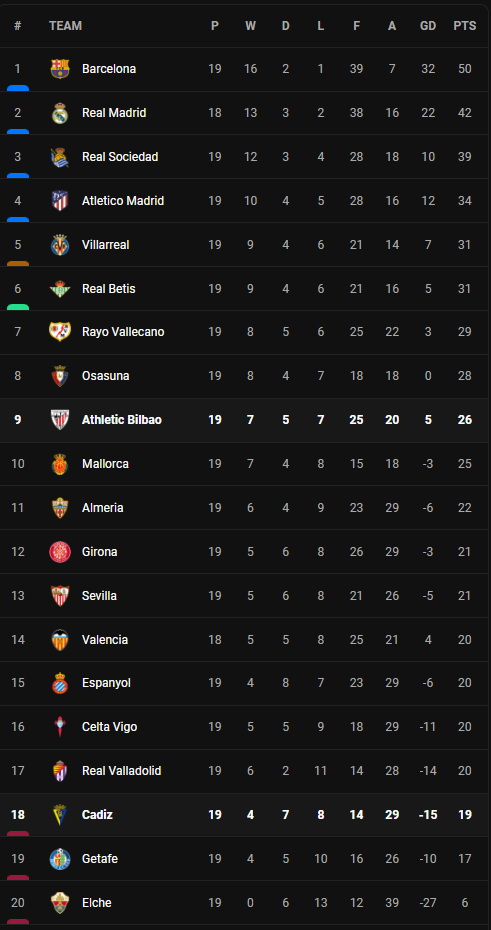The image size is (491, 930).
Task: Open the Celta Vigo team link
Action: coord(109,727)
